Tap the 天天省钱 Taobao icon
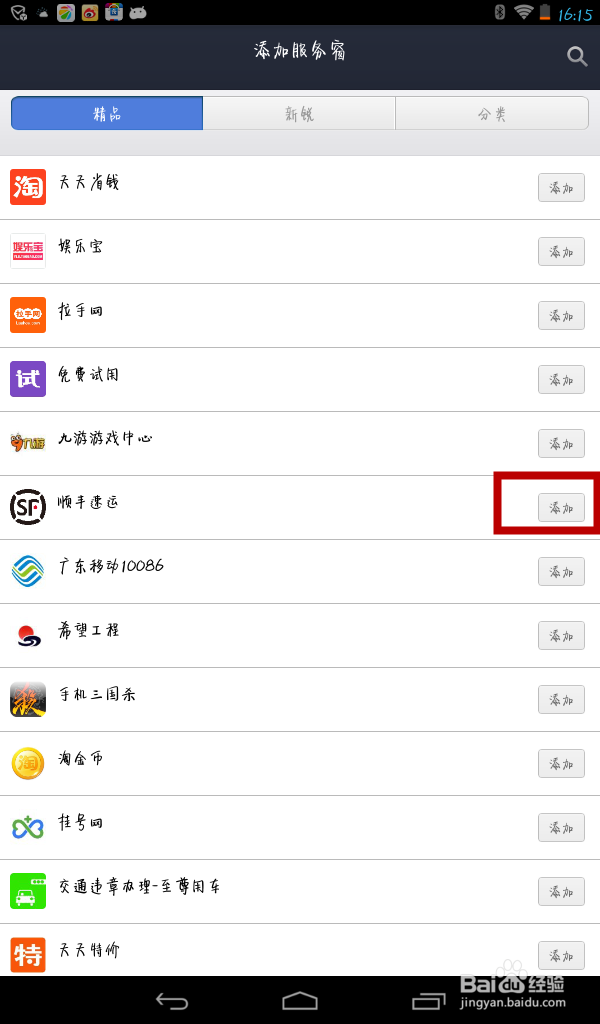Screen dimensions: 600x1024 (28, 187)
